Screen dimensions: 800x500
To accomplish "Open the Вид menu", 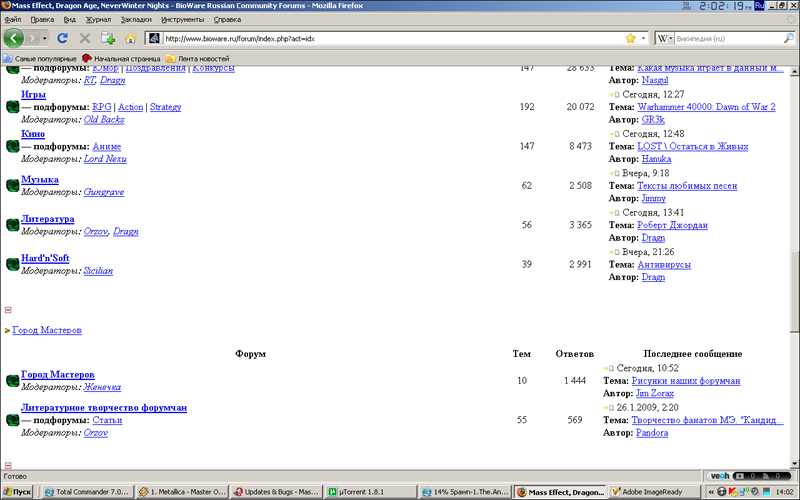I will [x=69, y=19].
